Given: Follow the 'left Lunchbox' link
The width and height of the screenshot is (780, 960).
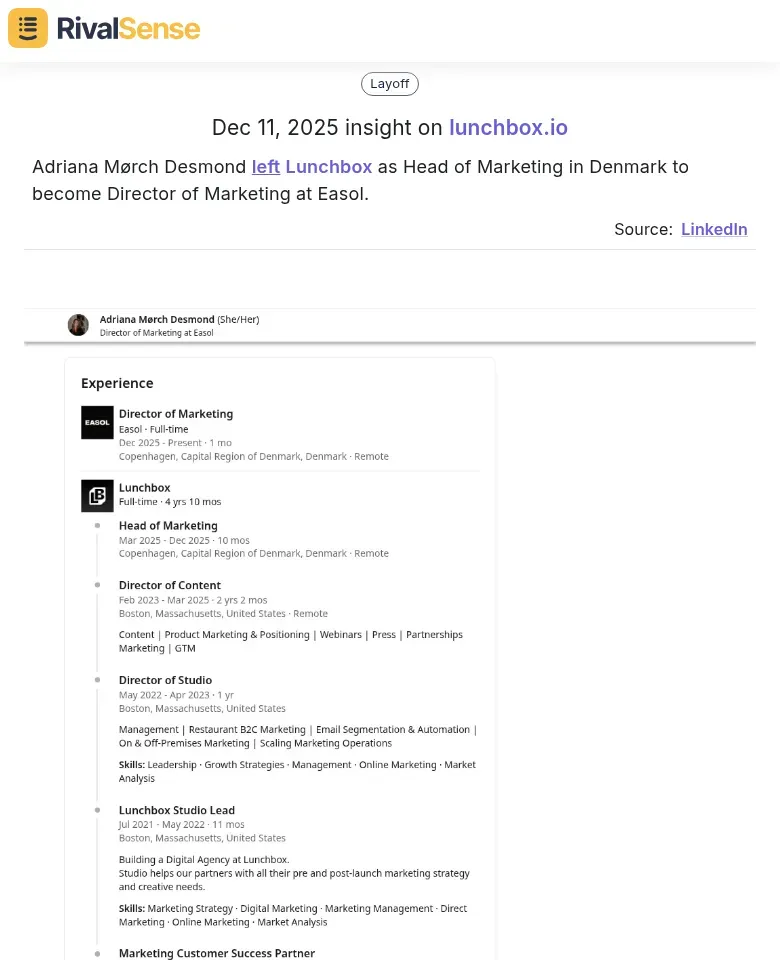Looking at the screenshot, I should pyautogui.click(x=311, y=167).
